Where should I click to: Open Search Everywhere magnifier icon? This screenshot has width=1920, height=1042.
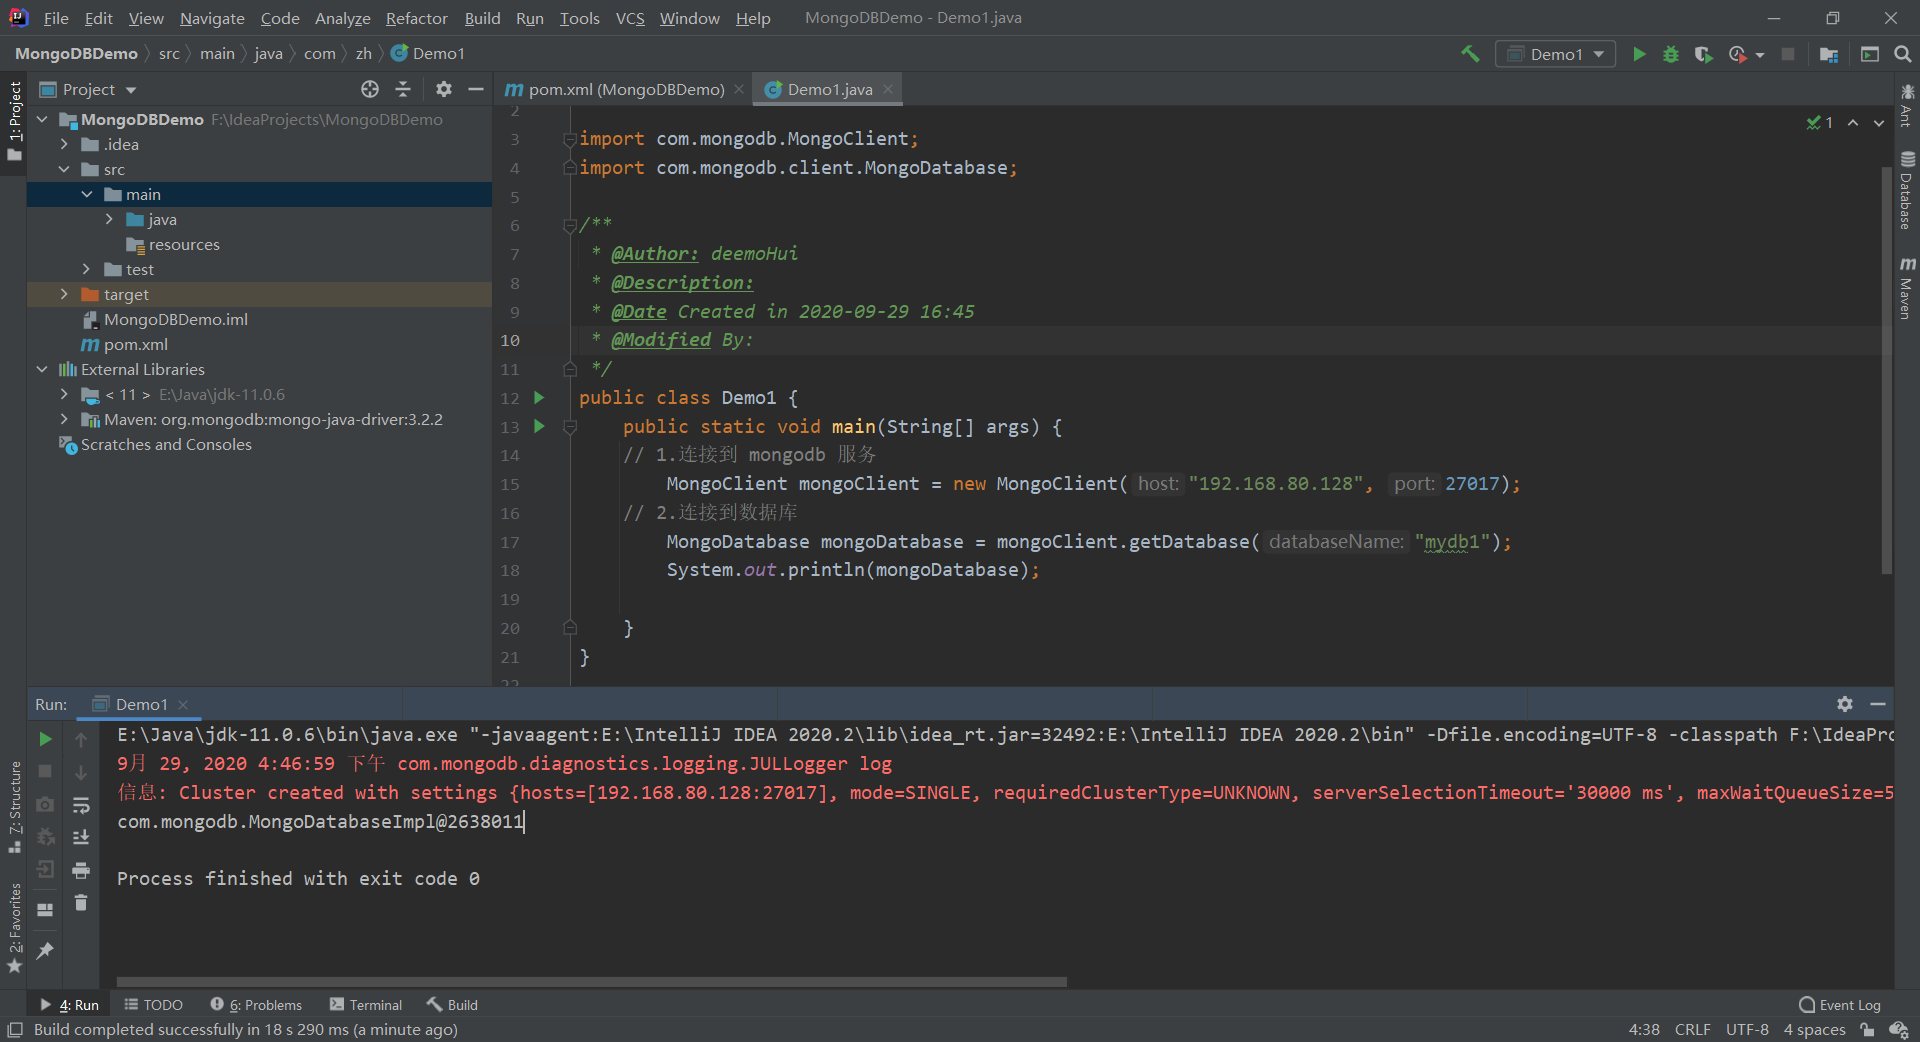pyautogui.click(x=1902, y=54)
